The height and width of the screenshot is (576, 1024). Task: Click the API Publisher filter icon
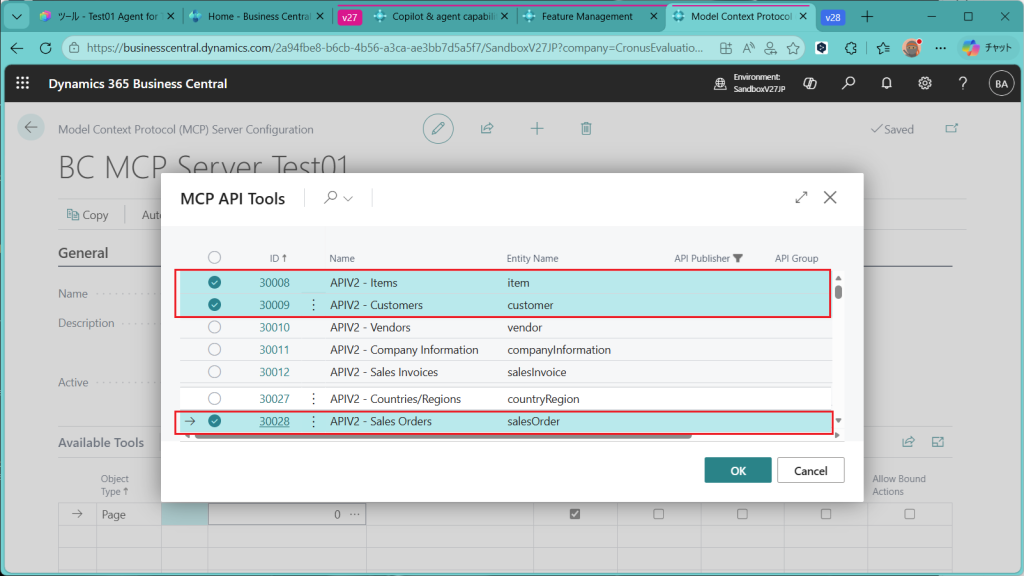(x=738, y=258)
